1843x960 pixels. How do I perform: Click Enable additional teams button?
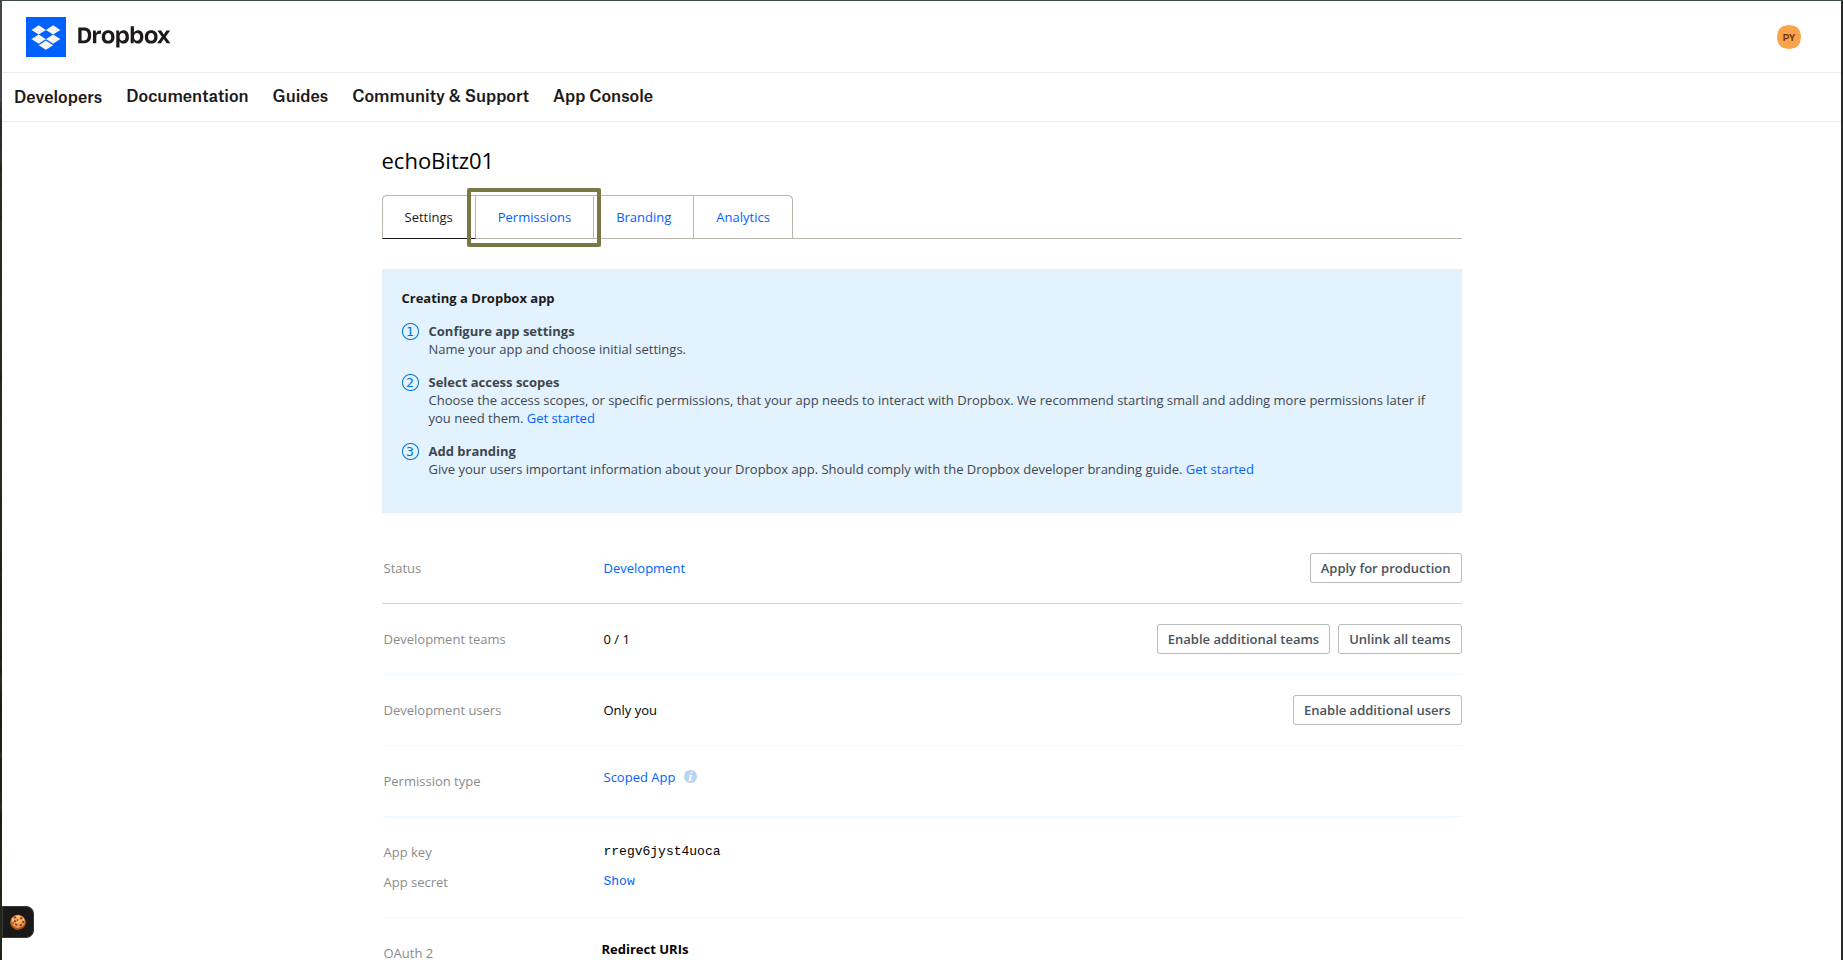(x=1243, y=639)
